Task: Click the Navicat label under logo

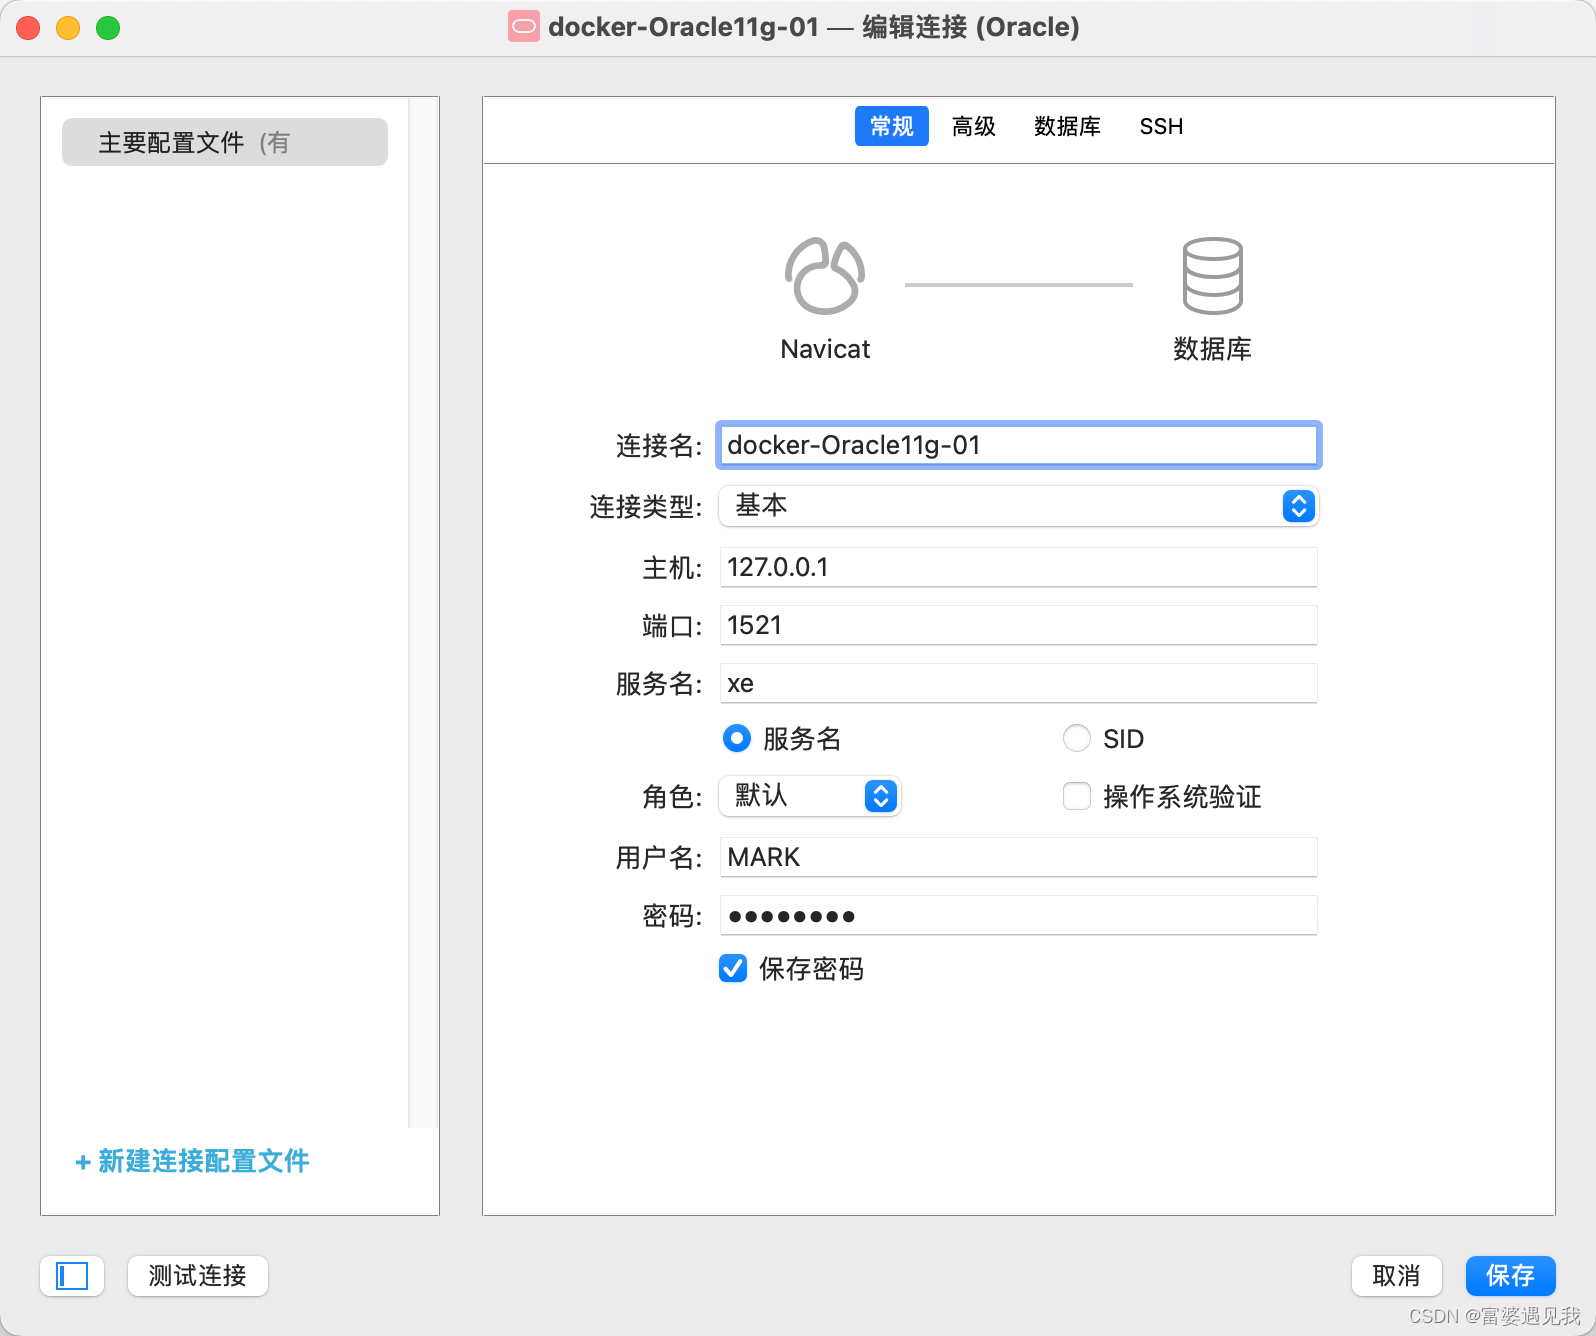Action: coord(825,349)
